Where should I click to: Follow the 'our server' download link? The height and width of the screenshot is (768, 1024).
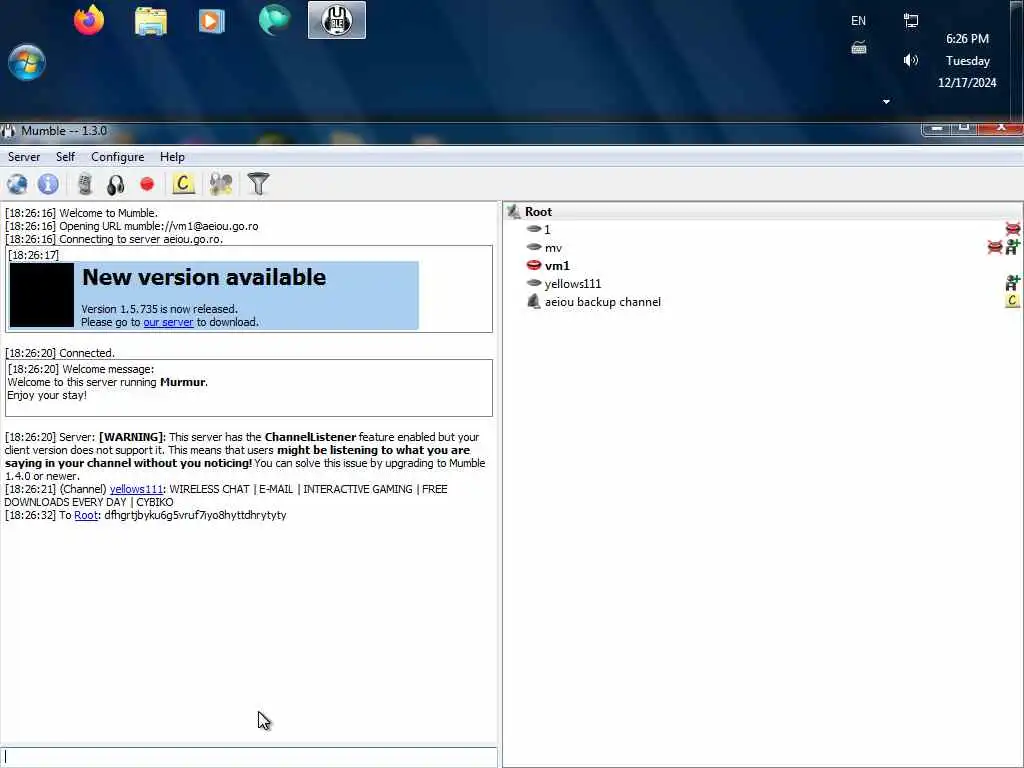coord(168,322)
